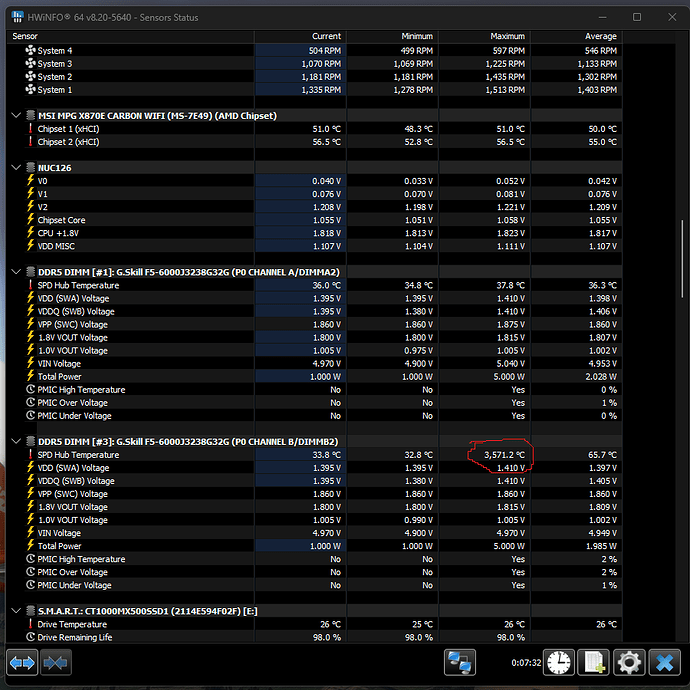Click the vertical scrollbar thumb
Viewport: 690px width, 690px height.
(x=683, y=259)
